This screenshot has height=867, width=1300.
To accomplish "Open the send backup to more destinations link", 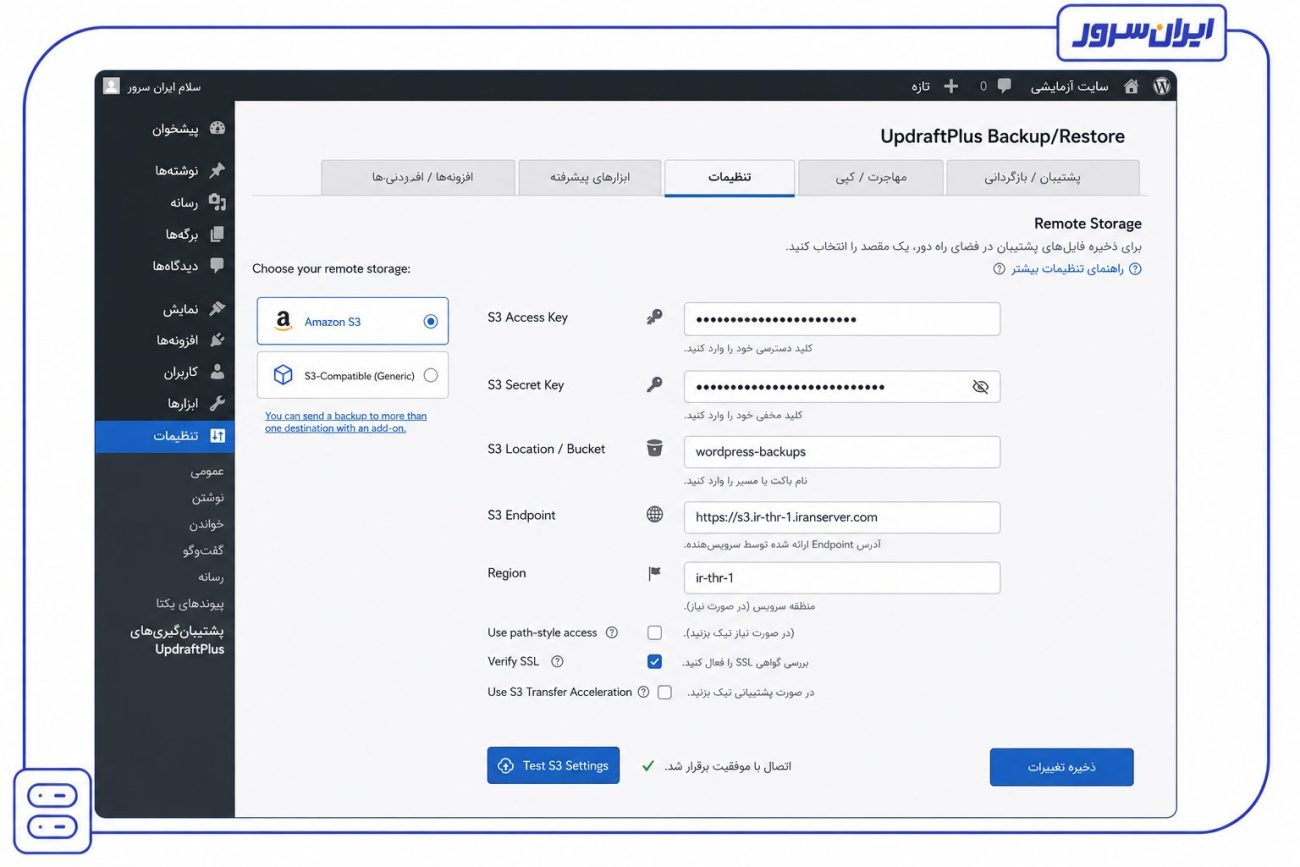I will (345, 422).
